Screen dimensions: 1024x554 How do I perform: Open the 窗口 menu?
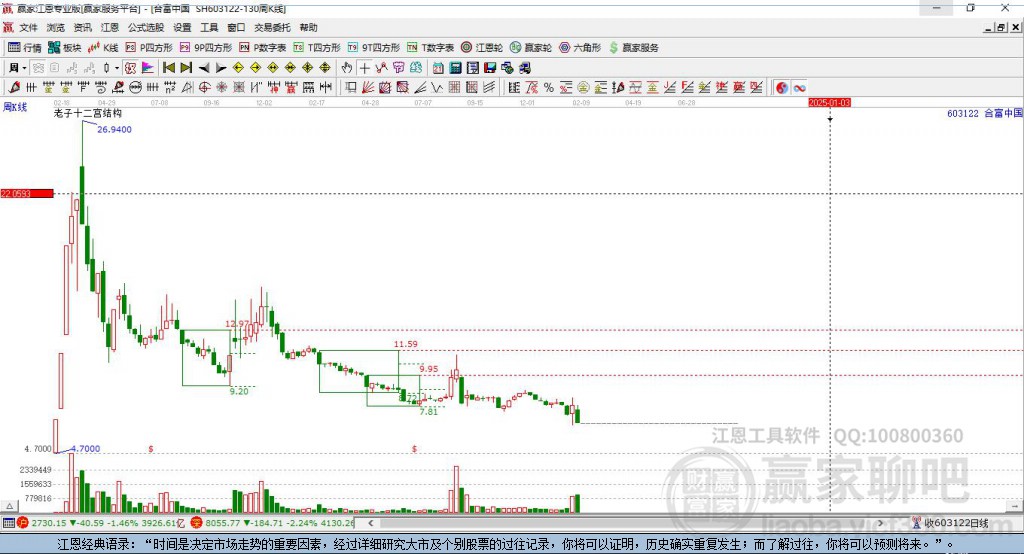coord(236,27)
